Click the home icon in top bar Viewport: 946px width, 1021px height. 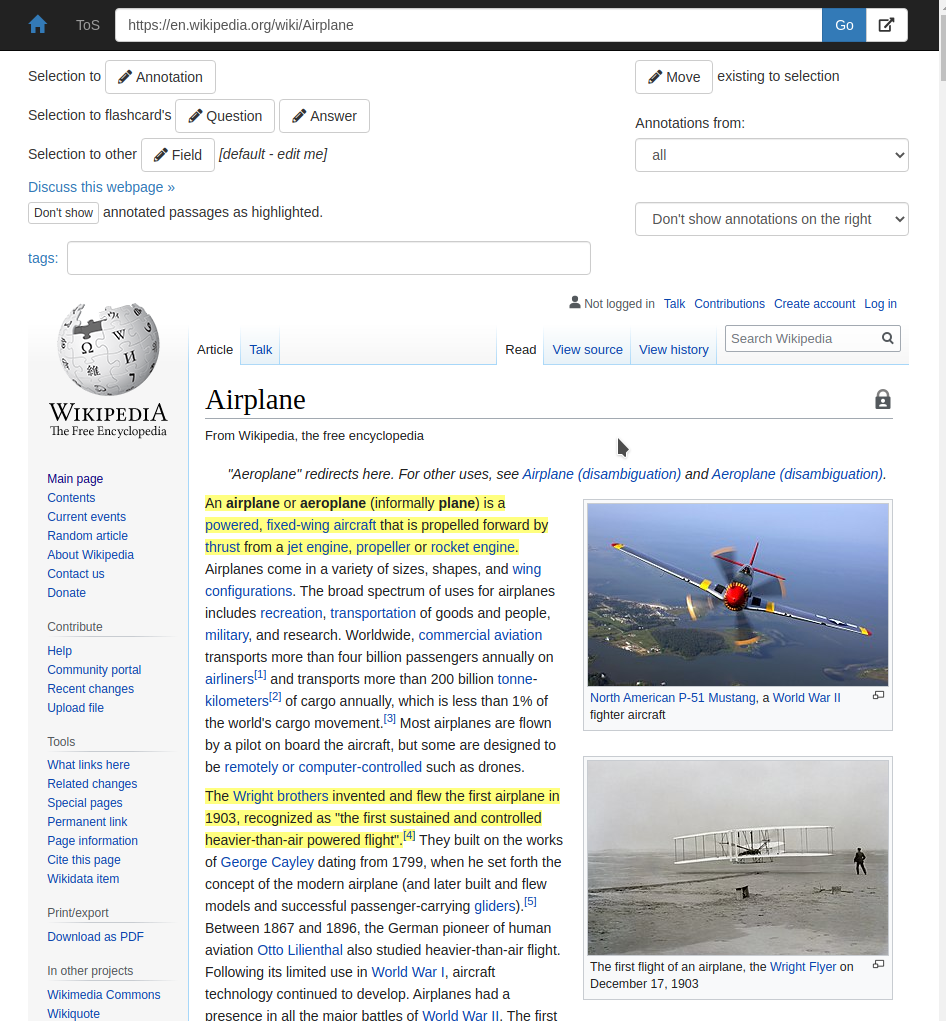coord(38,25)
